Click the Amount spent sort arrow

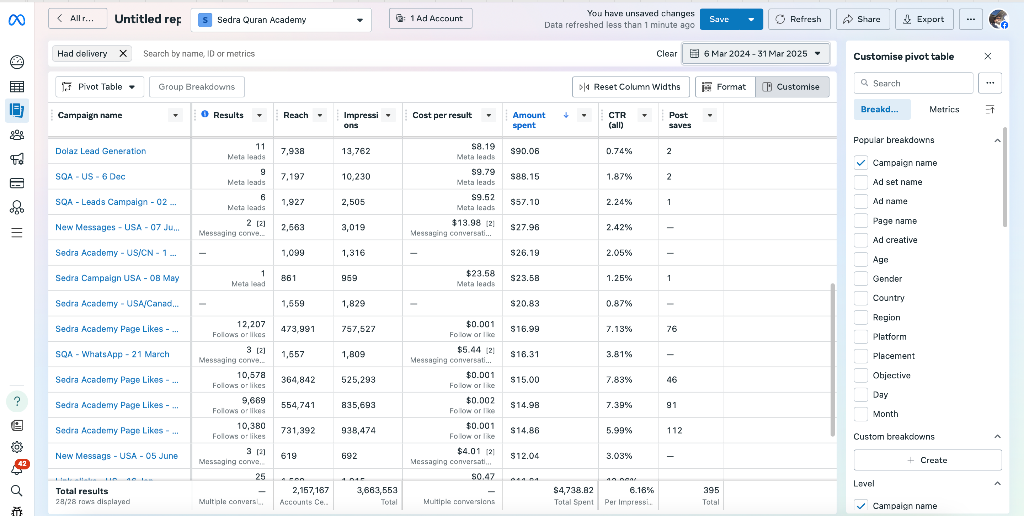(566, 115)
